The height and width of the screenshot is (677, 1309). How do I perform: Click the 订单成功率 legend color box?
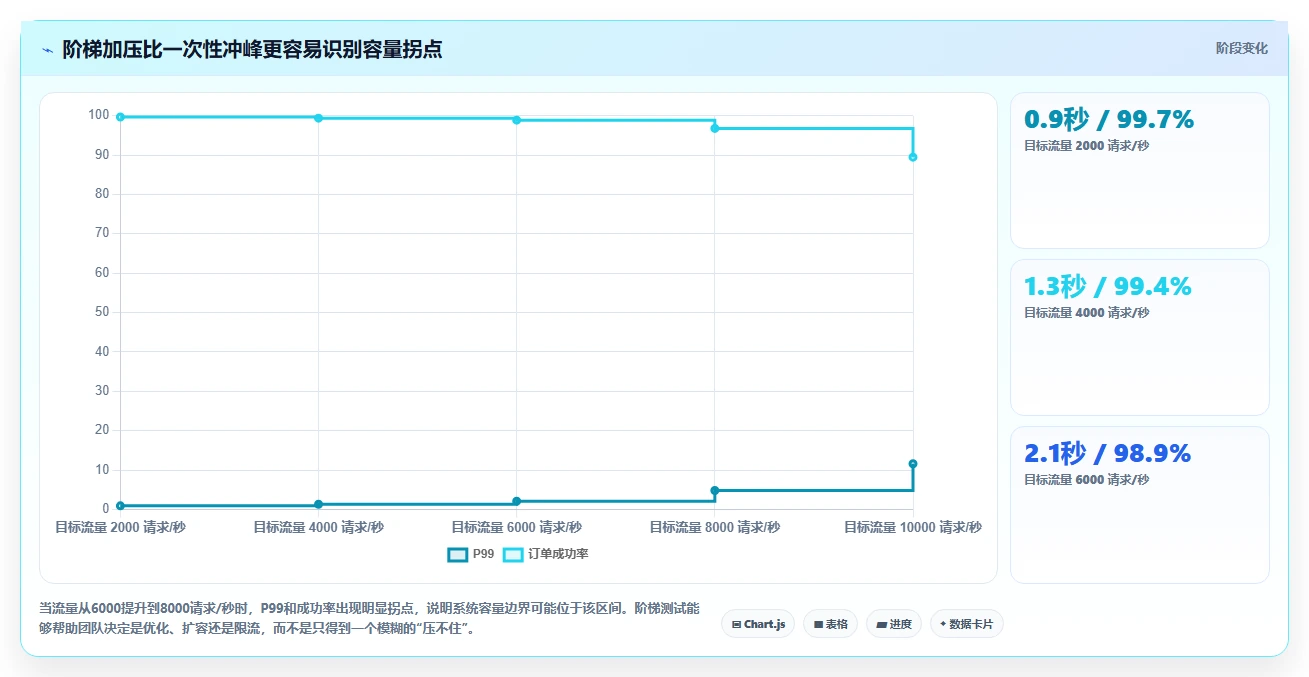[x=513, y=554]
